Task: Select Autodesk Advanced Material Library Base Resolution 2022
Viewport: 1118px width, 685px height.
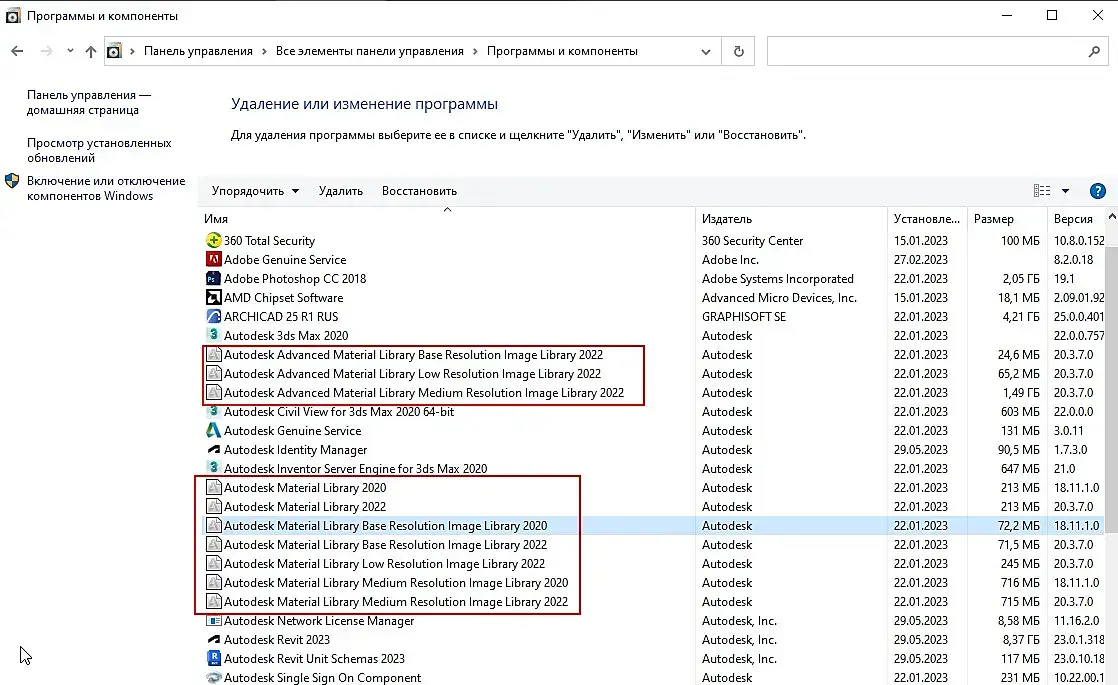Action: click(414, 354)
